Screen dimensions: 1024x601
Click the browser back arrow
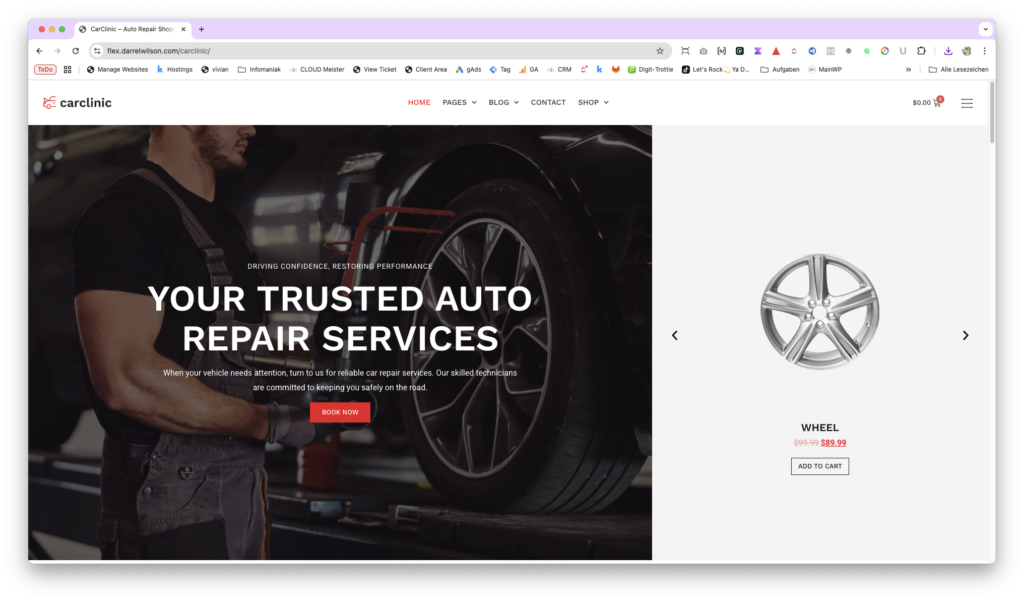pos(39,51)
